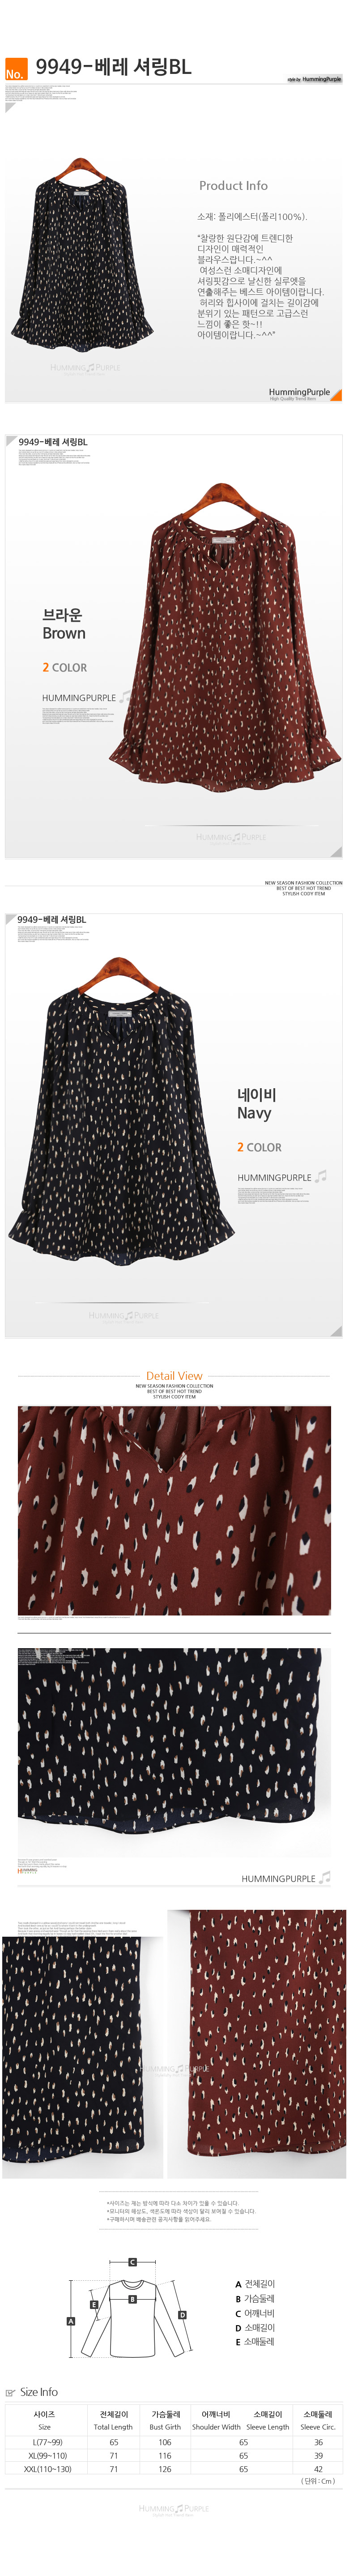Image resolution: width=349 pixels, height=2576 pixels.
Task: Click the orange No. badge icon
Action: click(15, 68)
